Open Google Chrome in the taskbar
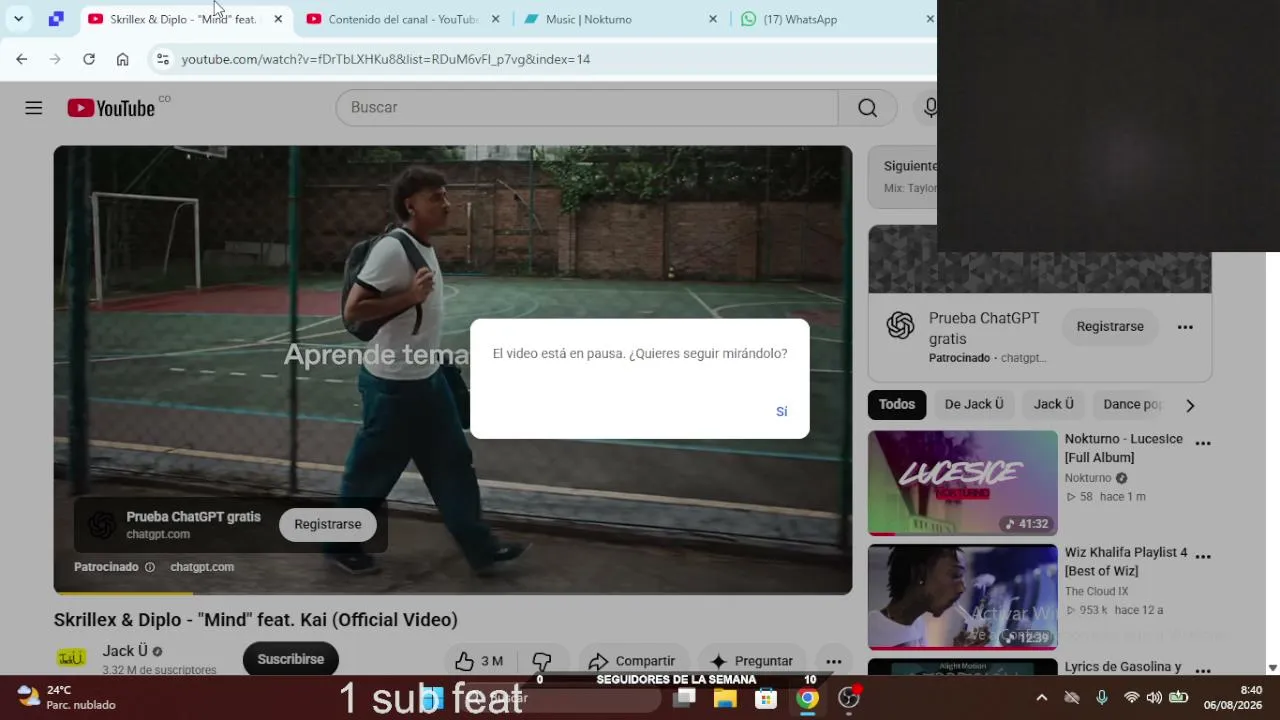Screen dimensions: 1280x720 [x=807, y=698]
